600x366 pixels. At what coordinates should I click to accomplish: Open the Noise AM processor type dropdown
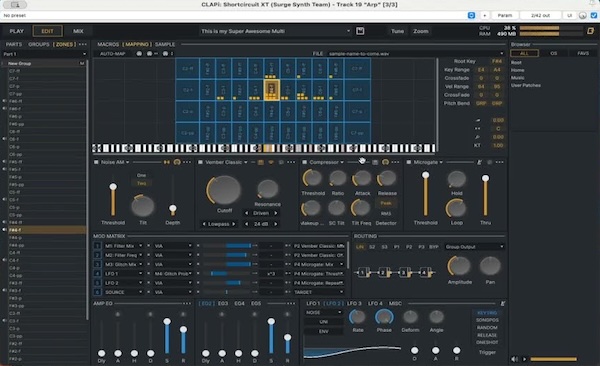(x=115, y=162)
